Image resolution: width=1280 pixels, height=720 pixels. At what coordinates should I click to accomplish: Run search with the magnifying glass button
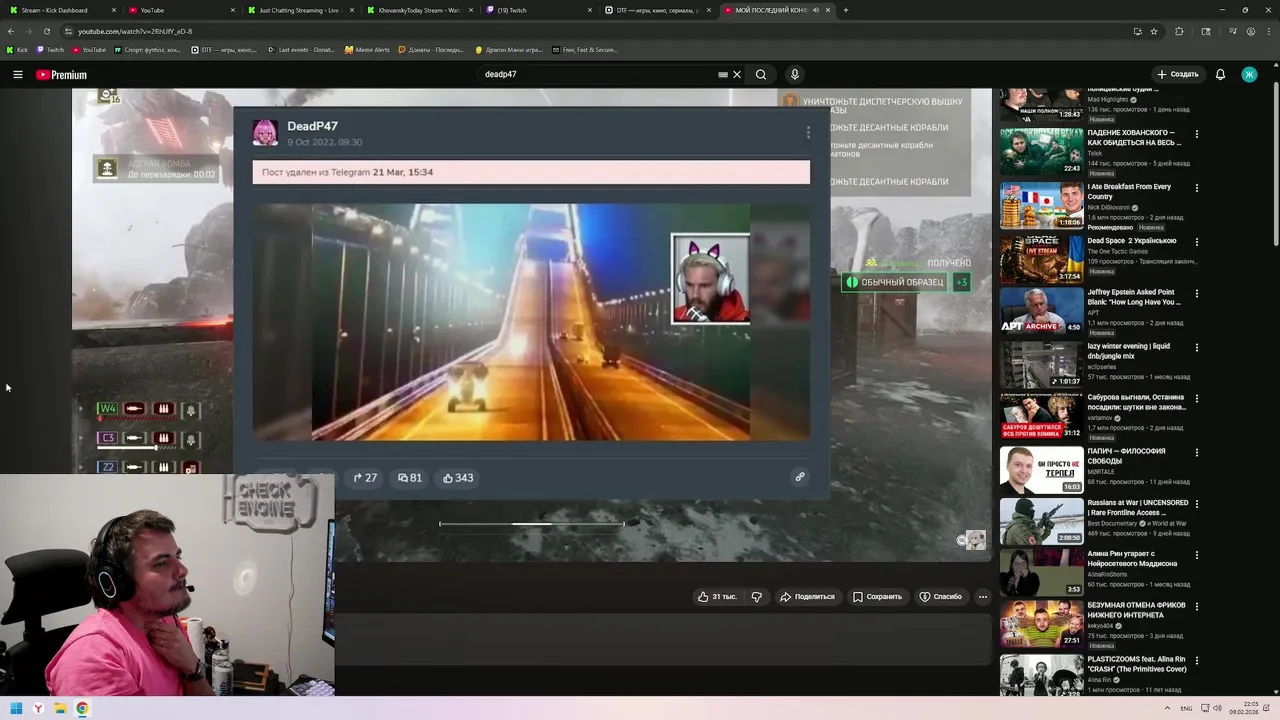tap(761, 74)
